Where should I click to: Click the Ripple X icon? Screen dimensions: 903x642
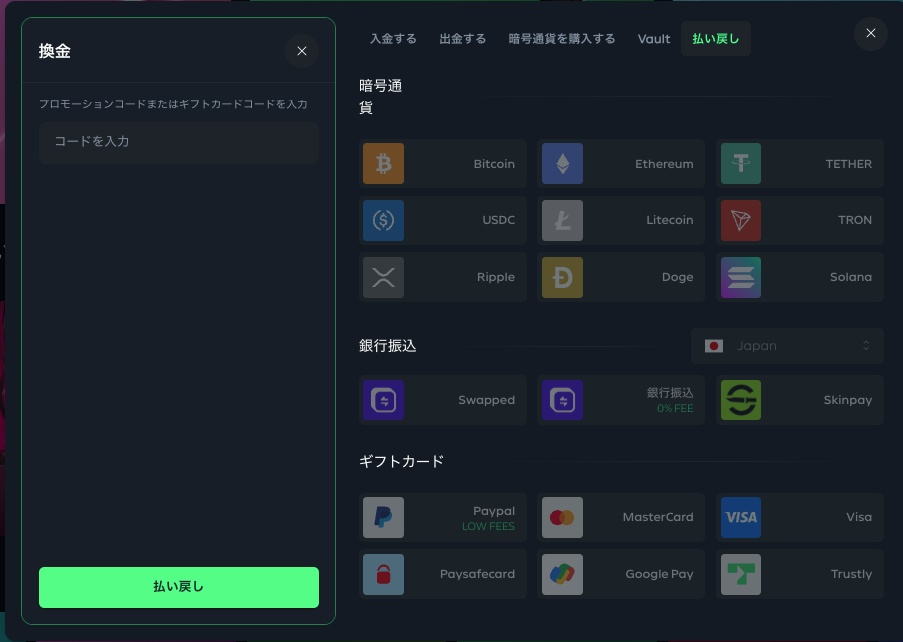pos(384,277)
